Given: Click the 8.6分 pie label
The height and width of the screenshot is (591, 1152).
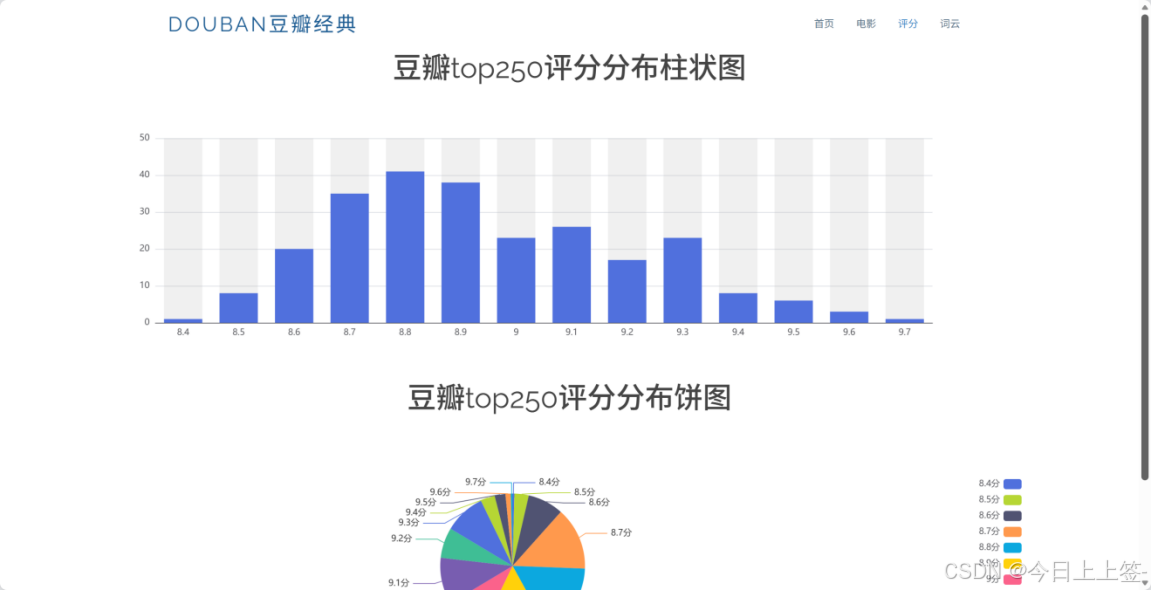Looking at the screenshot, I should pyautogui.click(x=599, y=503).
